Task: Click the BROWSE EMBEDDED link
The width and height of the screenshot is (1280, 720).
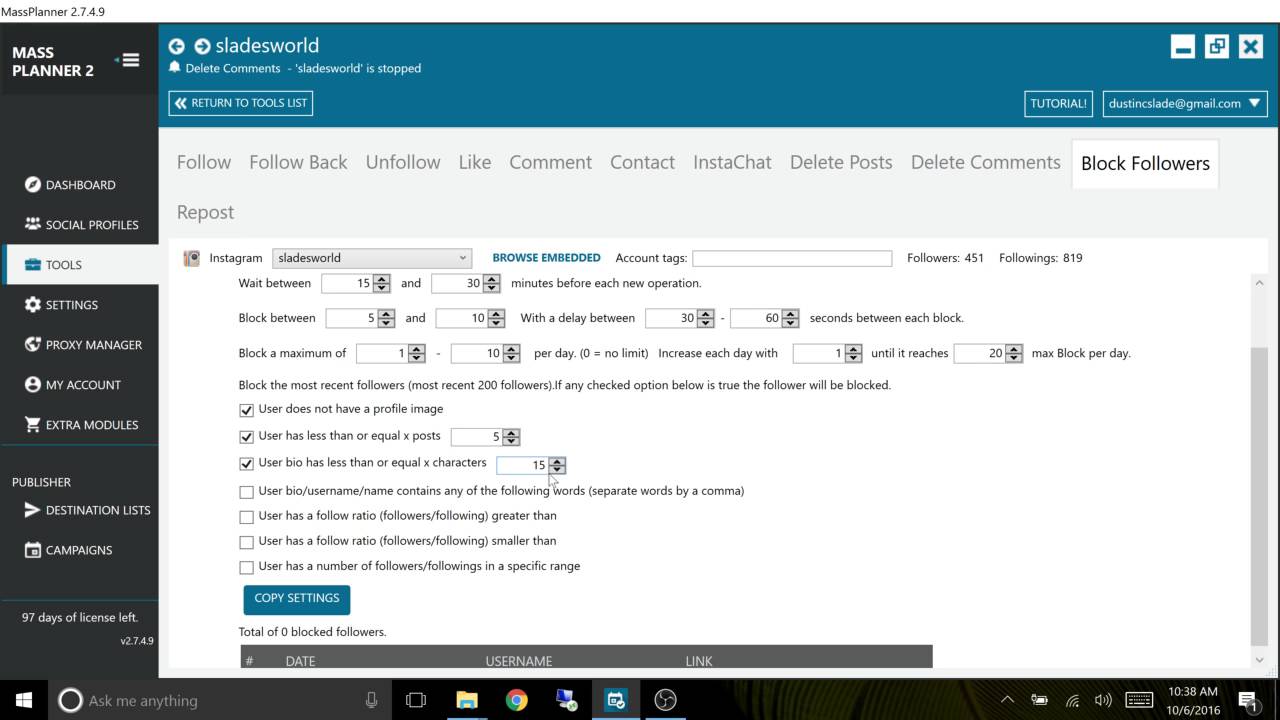Action: coord(547,258)
